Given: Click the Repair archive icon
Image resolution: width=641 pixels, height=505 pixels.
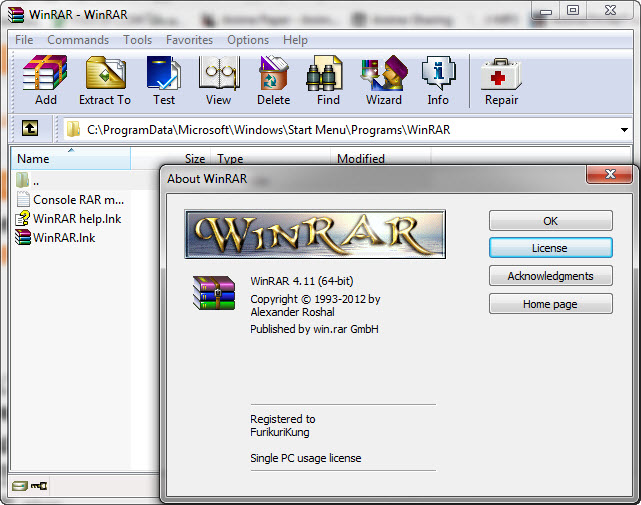Looking at the screenshot, I should 501,81.
